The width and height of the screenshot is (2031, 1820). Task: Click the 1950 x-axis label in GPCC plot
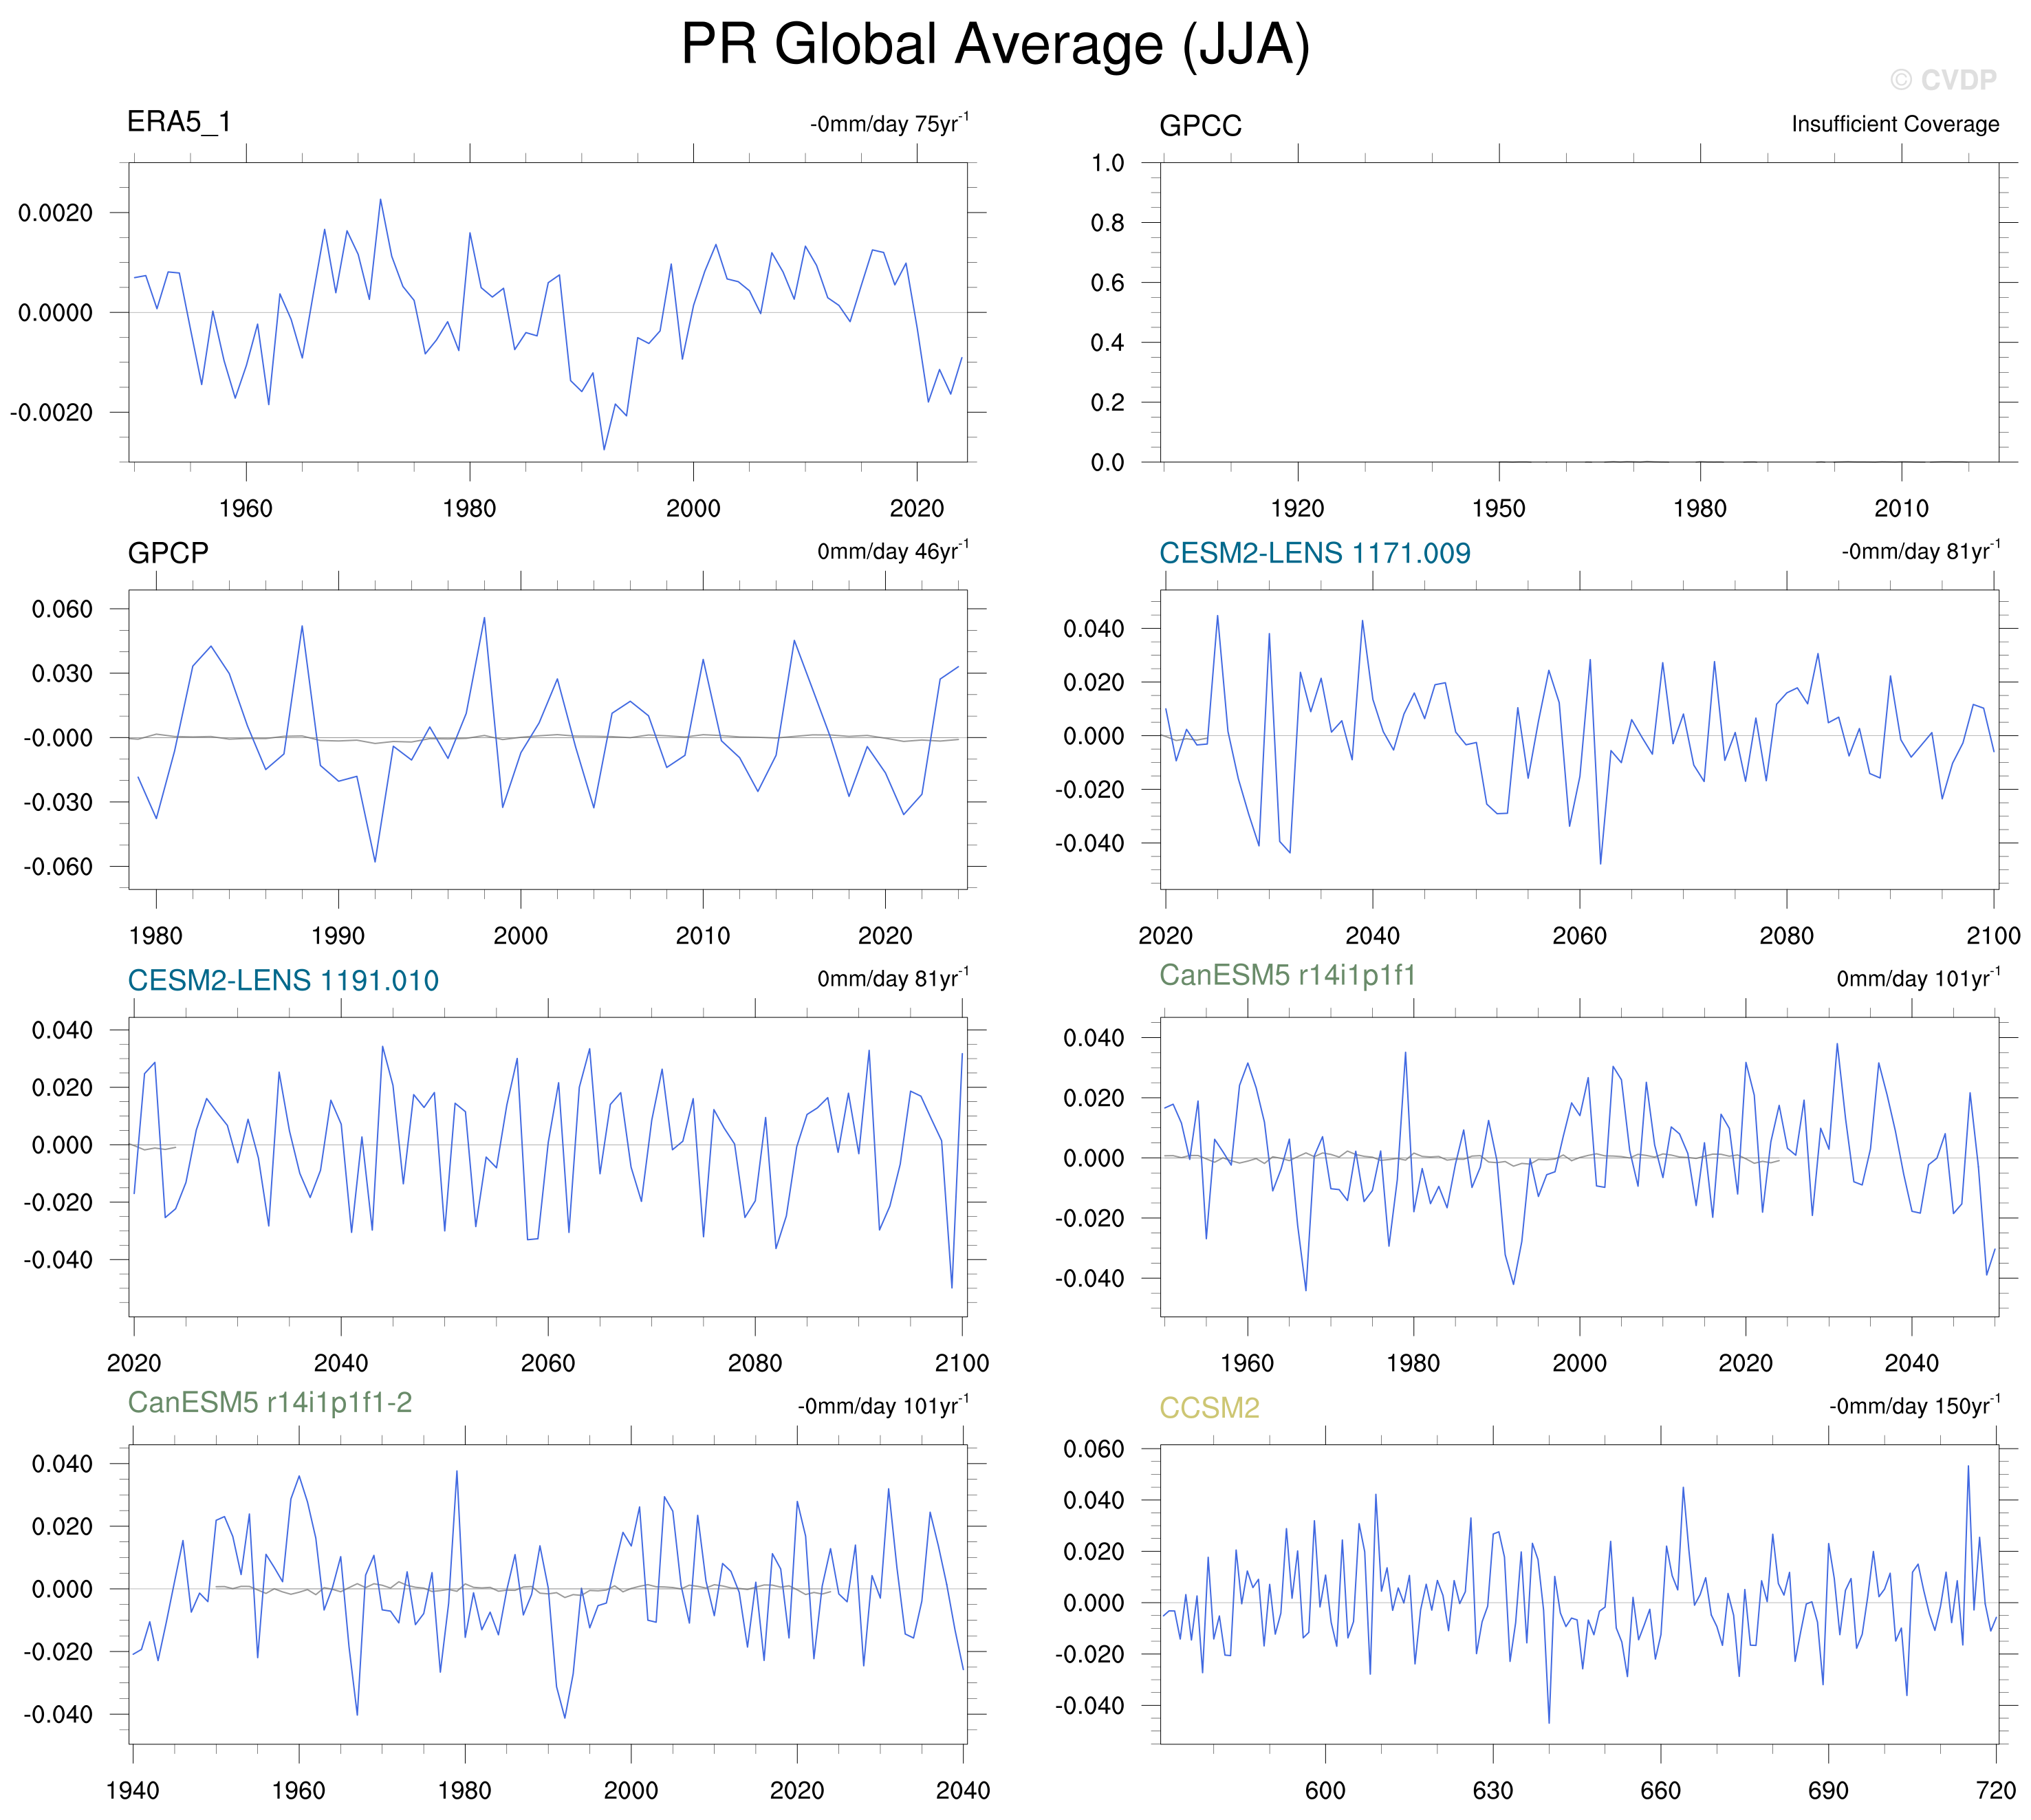click(1498, 508)
